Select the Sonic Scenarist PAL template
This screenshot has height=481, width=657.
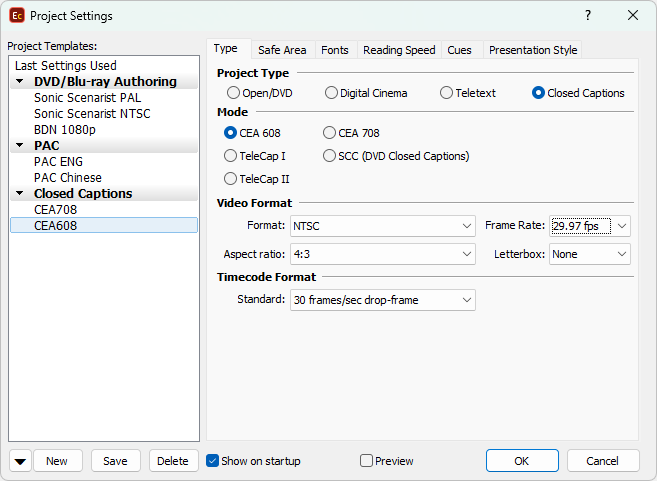(88, 98)
